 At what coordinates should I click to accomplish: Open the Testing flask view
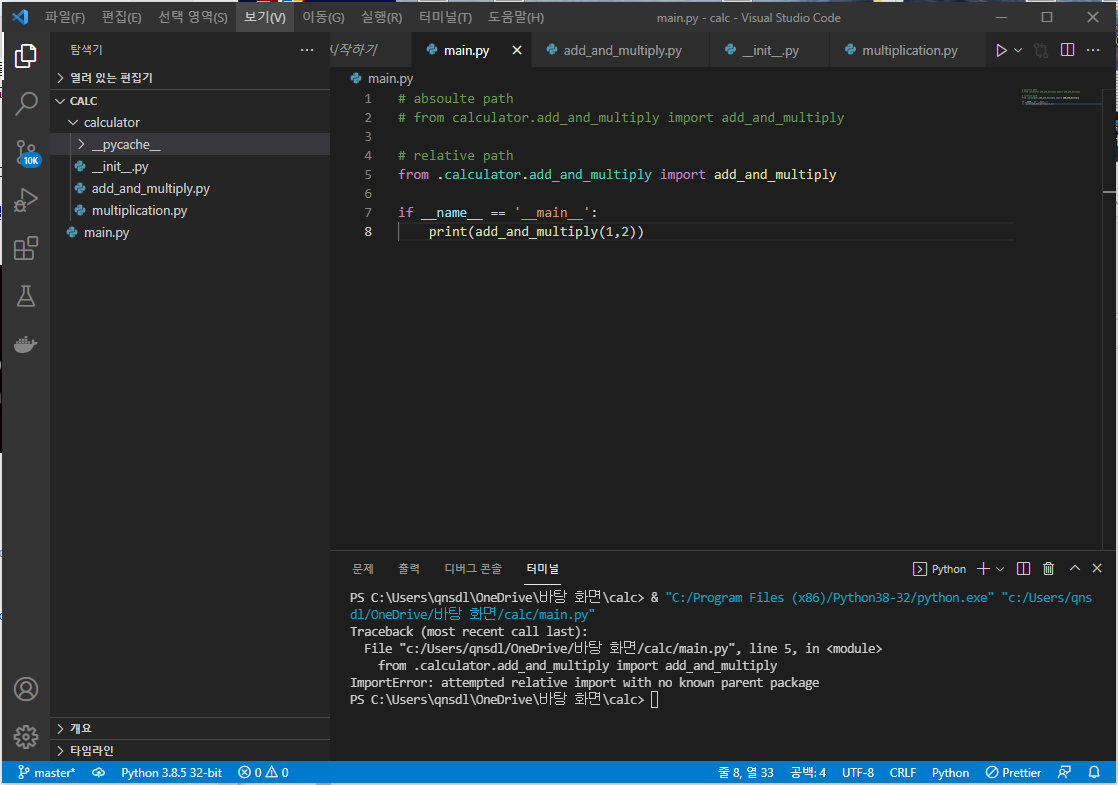pyautogui.click(x=26, y=296)
